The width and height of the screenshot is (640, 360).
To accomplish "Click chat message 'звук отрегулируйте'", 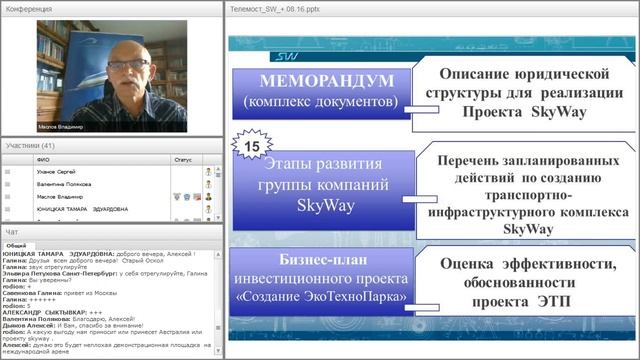I will click(44, 267).
